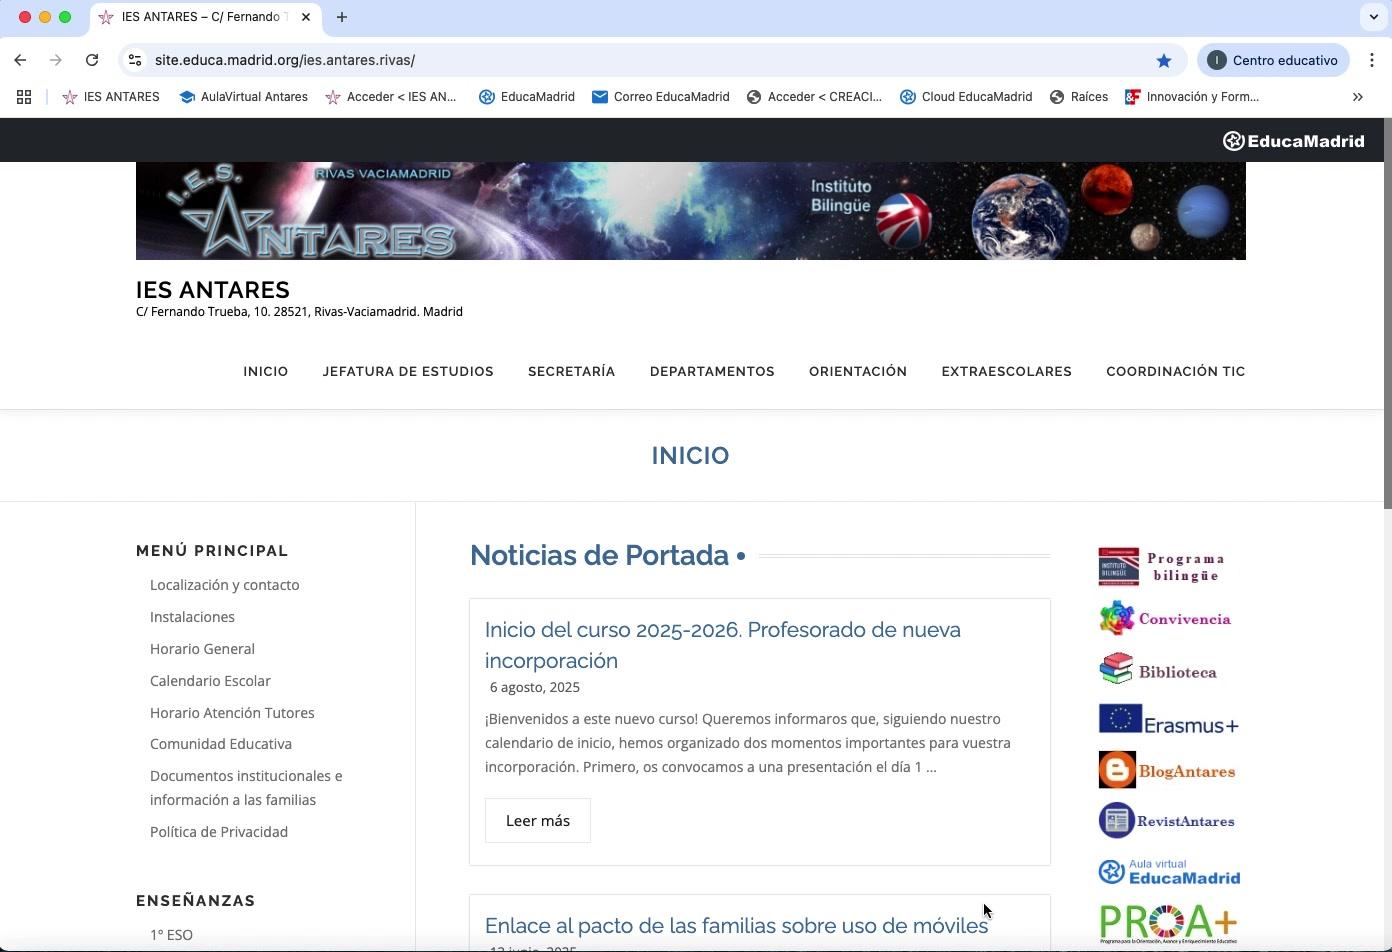The width and height of the screenshot is (1392, 952).
Task: Select INICIO in the main navigation
Action: tap(266, 371)
